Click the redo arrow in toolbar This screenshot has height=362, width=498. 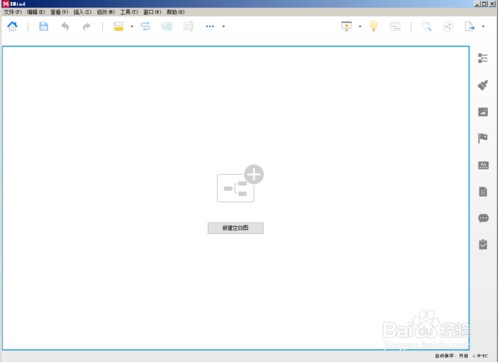(87, 26)
